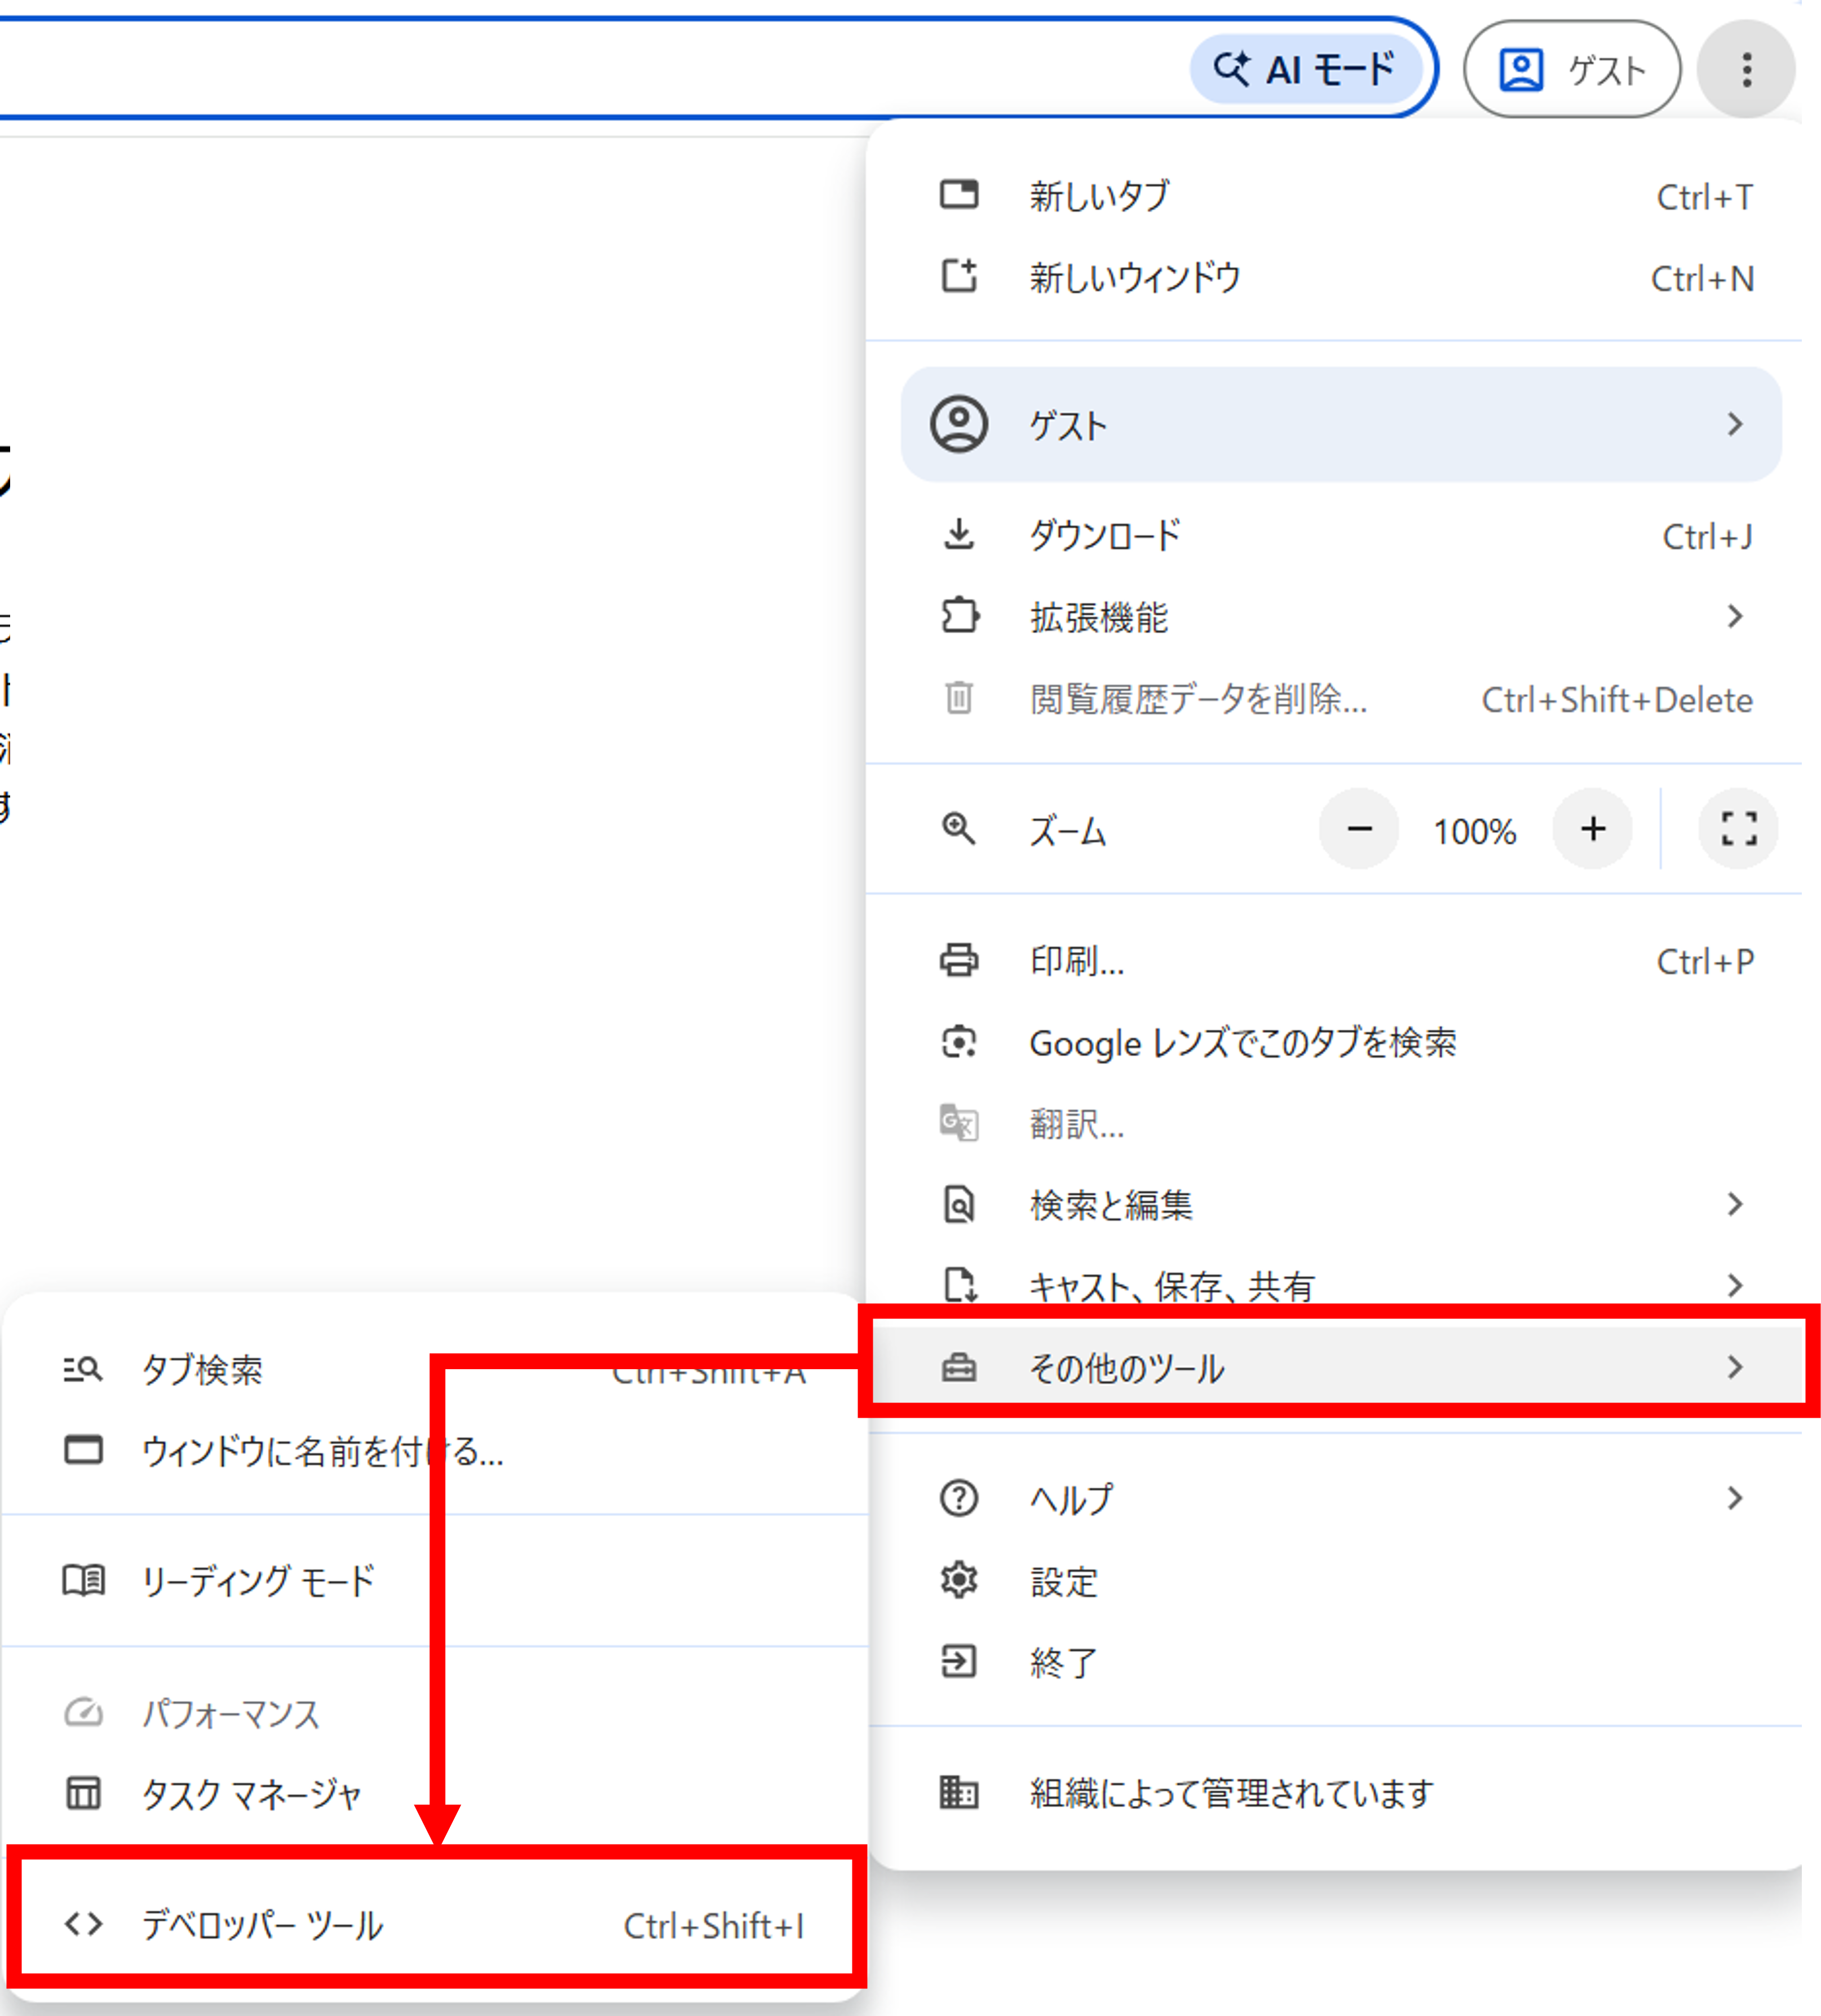Choose ウィンドウに名前を付ける... entry

click(x=322, y=1451)
